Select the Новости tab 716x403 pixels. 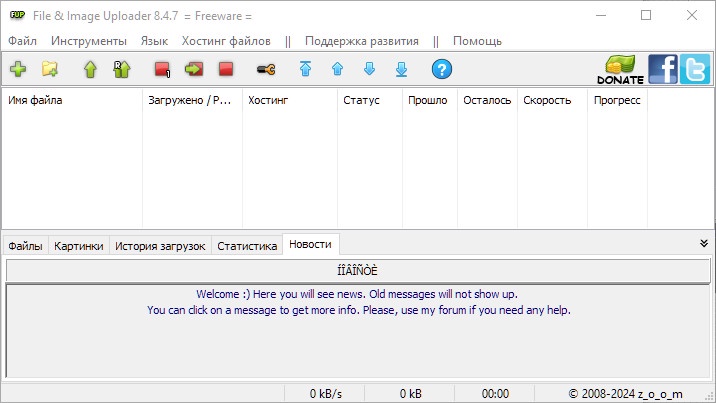tap(311, 244)
